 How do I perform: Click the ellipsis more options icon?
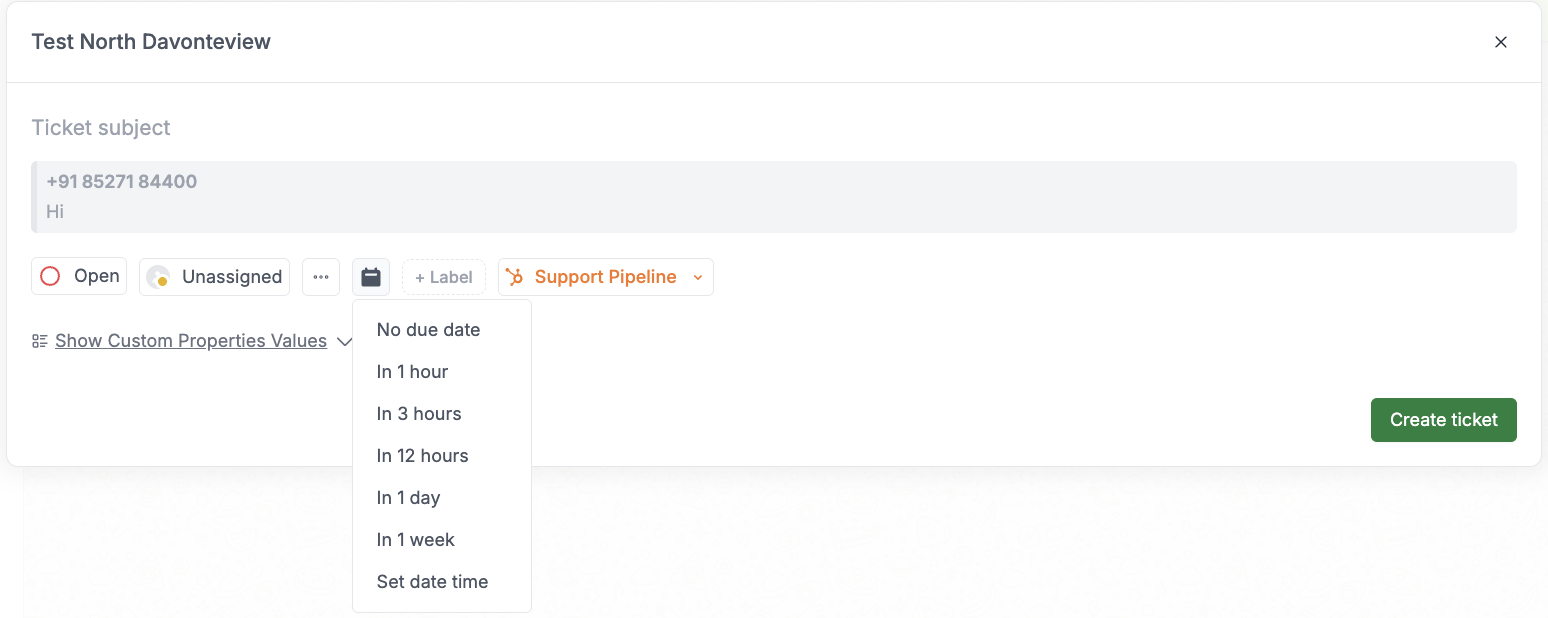[x=321, y=276]
